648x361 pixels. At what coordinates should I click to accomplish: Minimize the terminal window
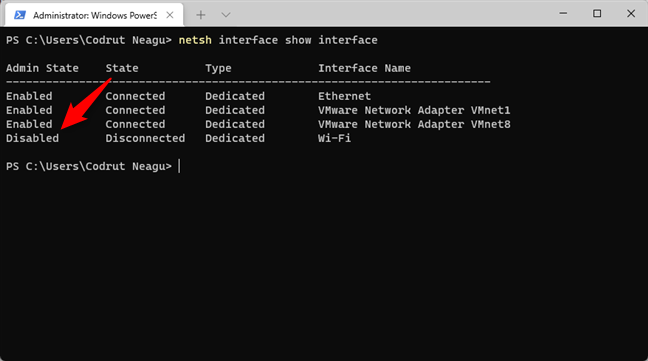(x=563, y=14)
